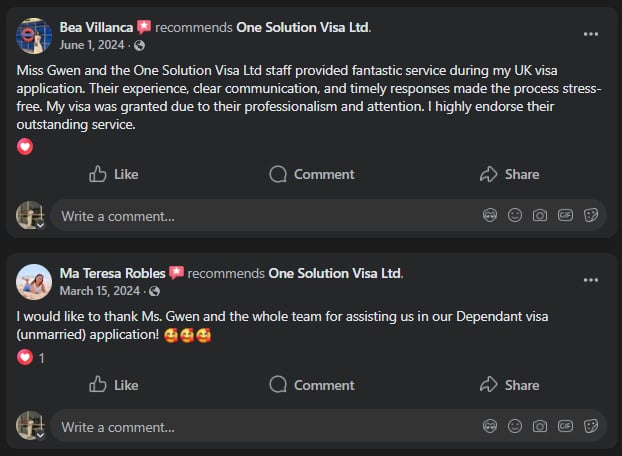Click camera icon in second comment box
This screenshot has height=456, width=622.
[x=540, y=426]
